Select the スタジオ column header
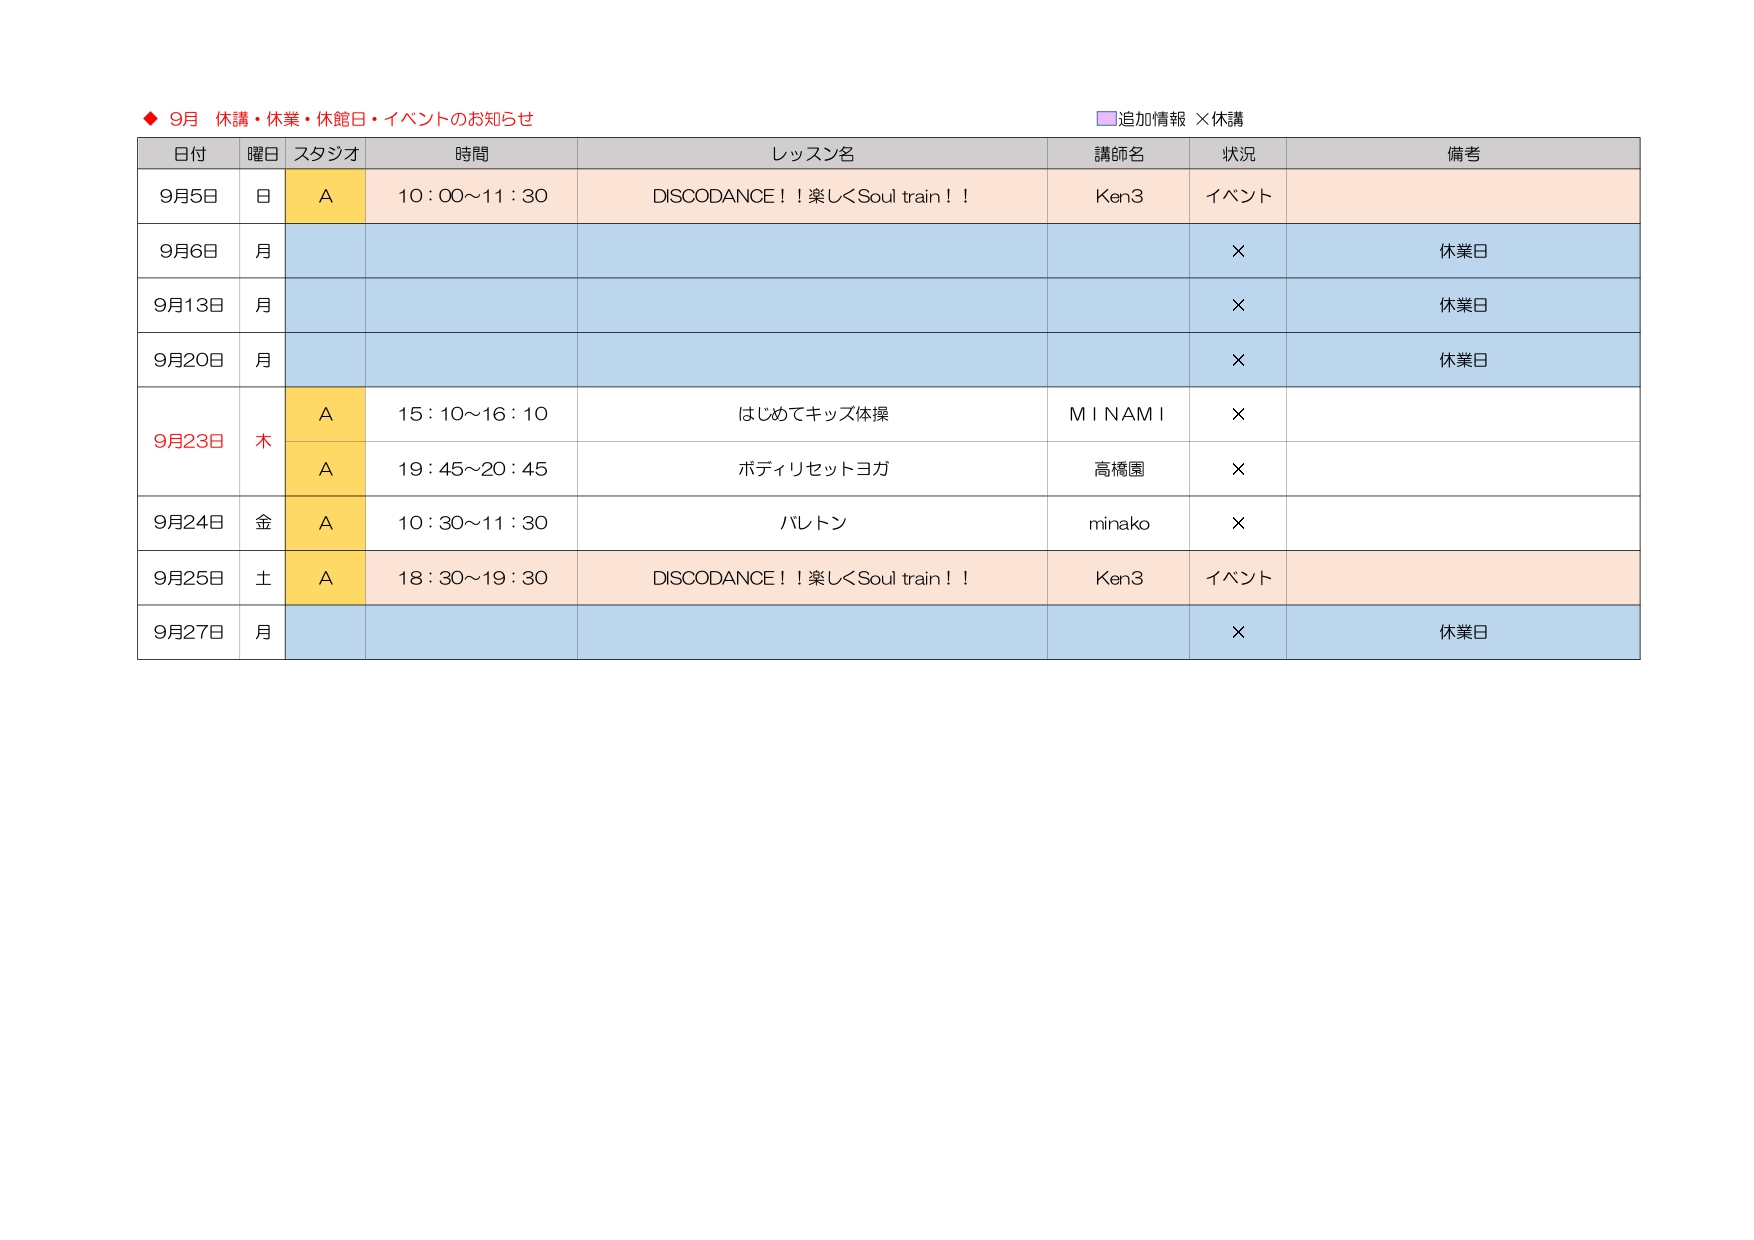 click(326, 154)
